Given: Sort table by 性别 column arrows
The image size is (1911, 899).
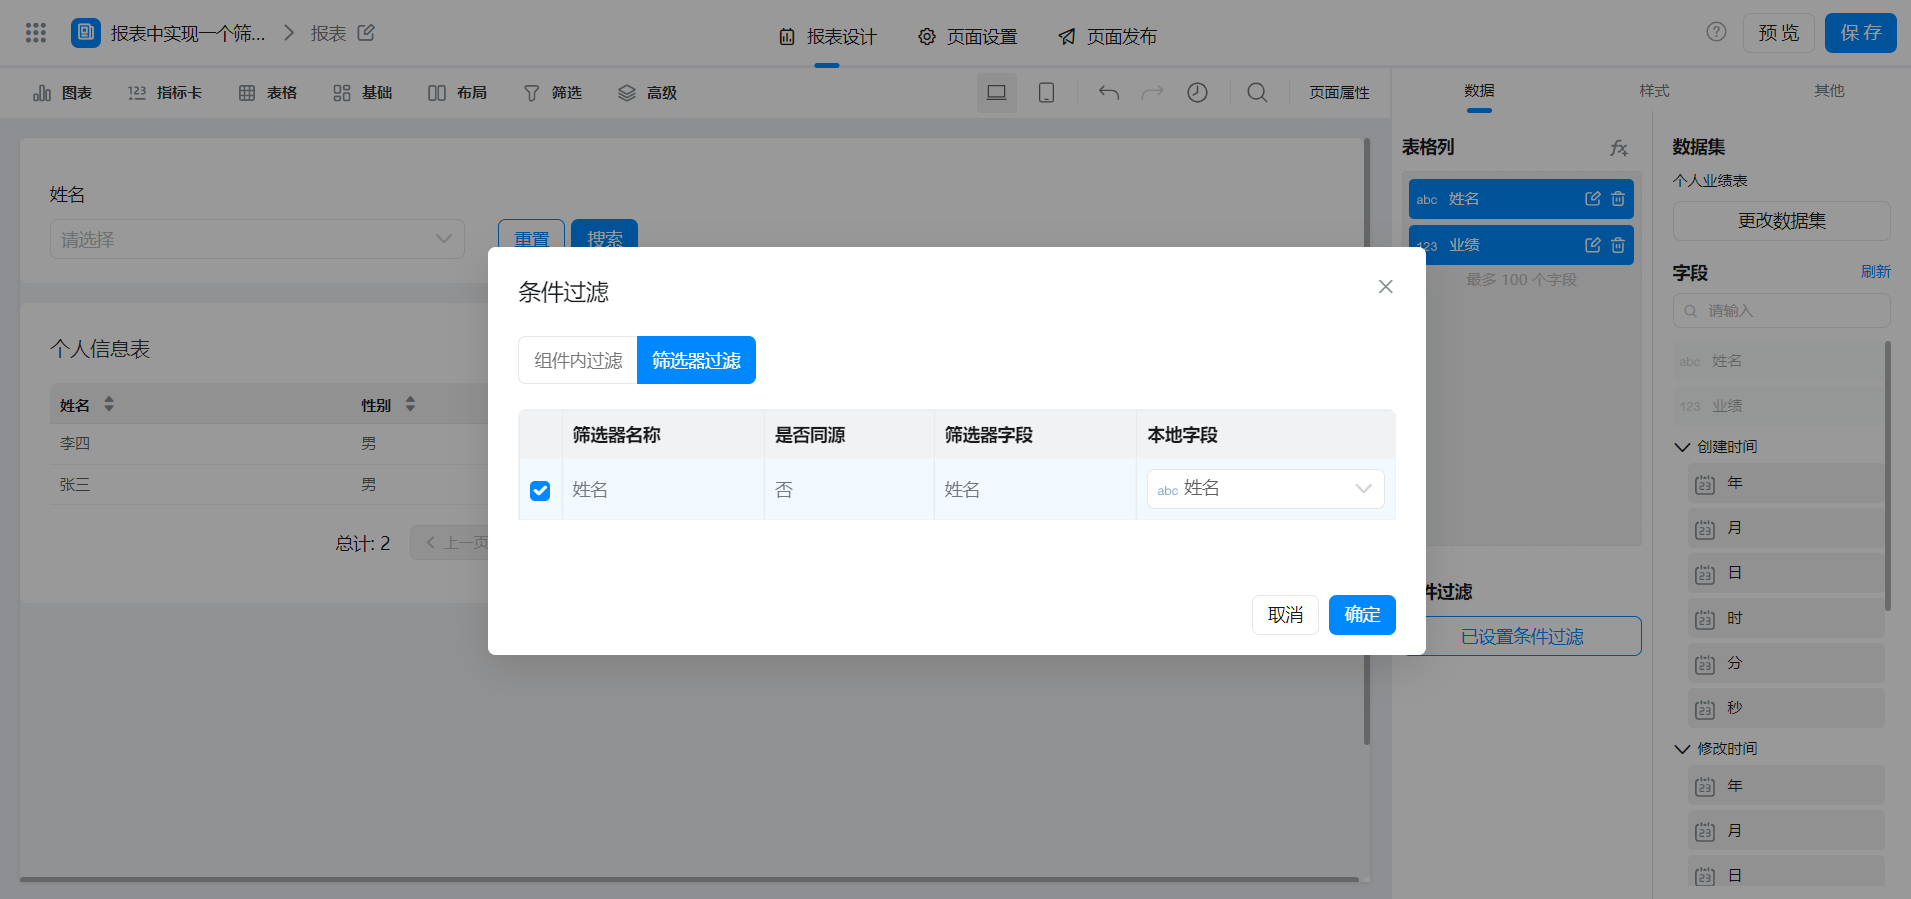Looking at the screenshot, I should (410, 404).
